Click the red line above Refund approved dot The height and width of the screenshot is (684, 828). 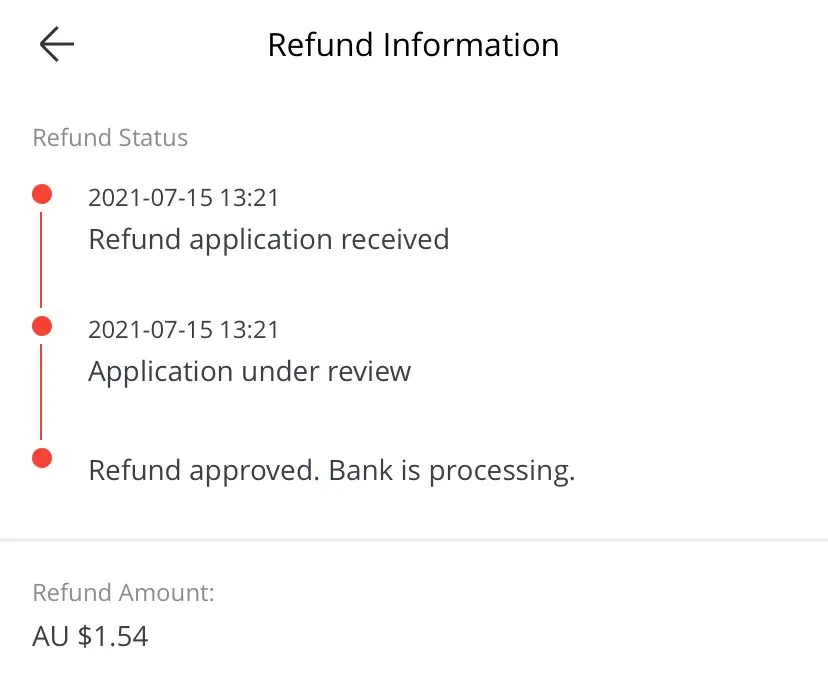tap(41, 392)
